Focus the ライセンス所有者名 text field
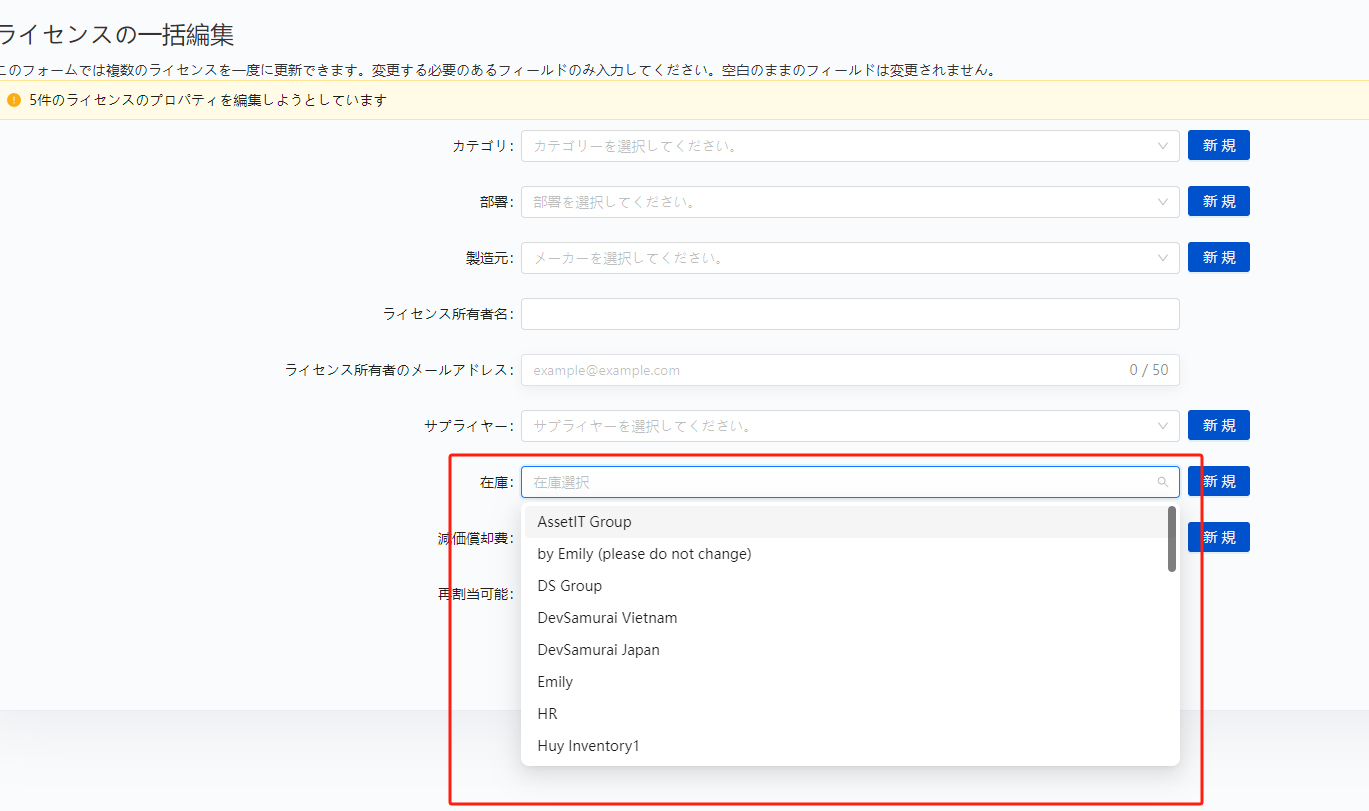The image size is (1369, 811). [x=850, y=314]
